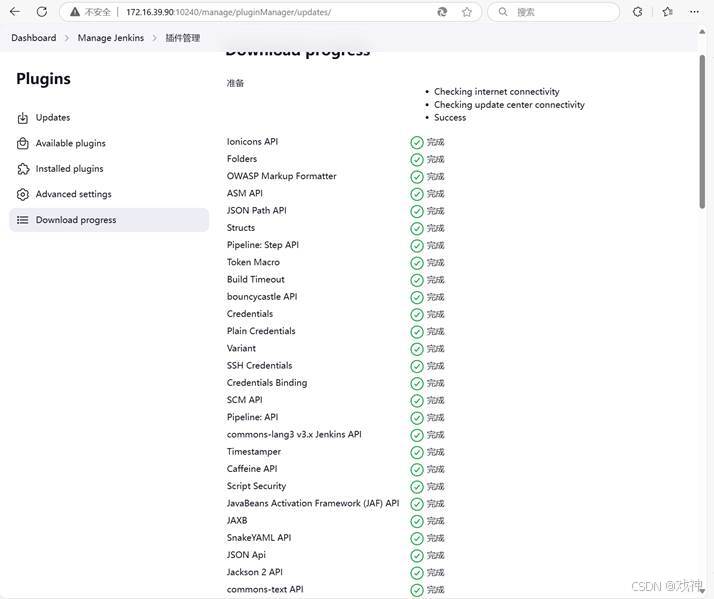This screenshot has width=714, height=599.
Task: Click the translate icon in address bar
Action: [x=442, y=12]
